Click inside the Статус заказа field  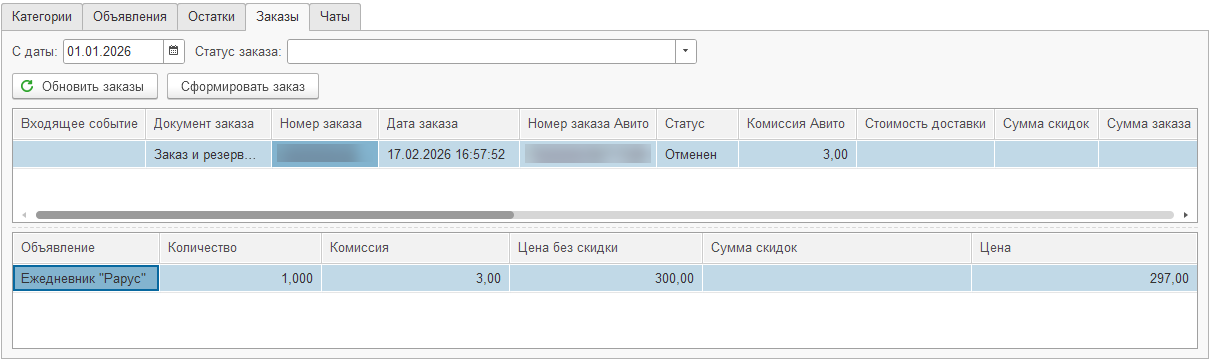(482, 51)
